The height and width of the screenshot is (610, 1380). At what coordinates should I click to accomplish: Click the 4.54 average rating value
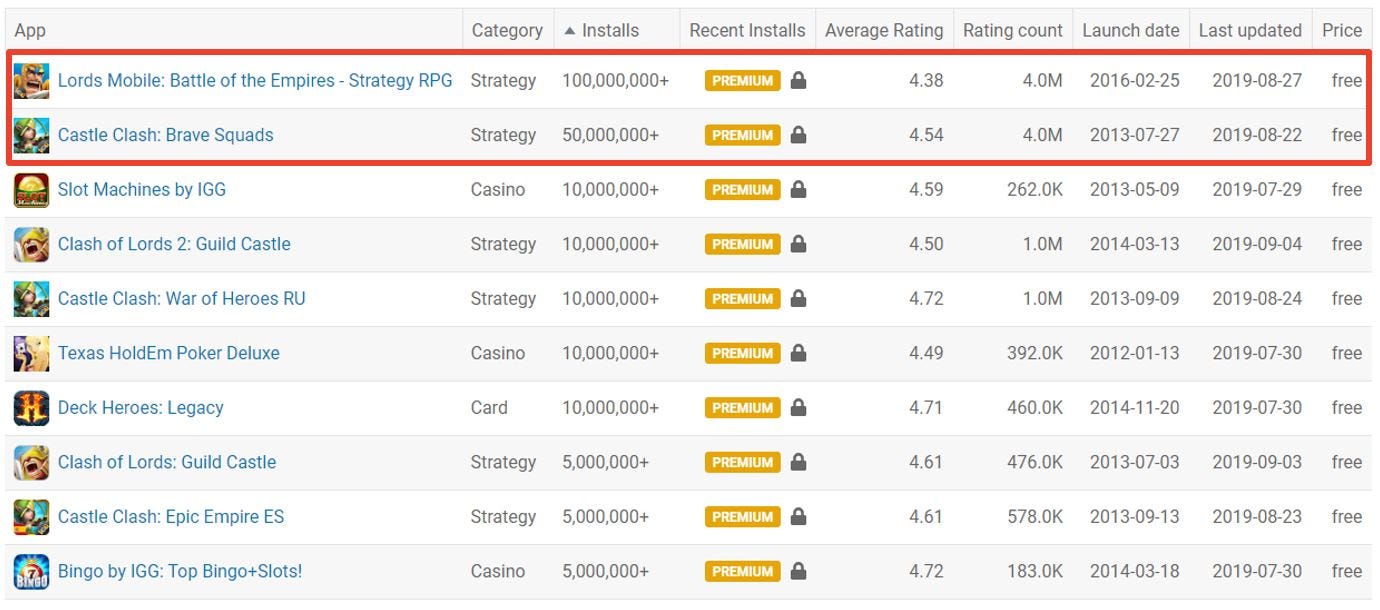926,134
